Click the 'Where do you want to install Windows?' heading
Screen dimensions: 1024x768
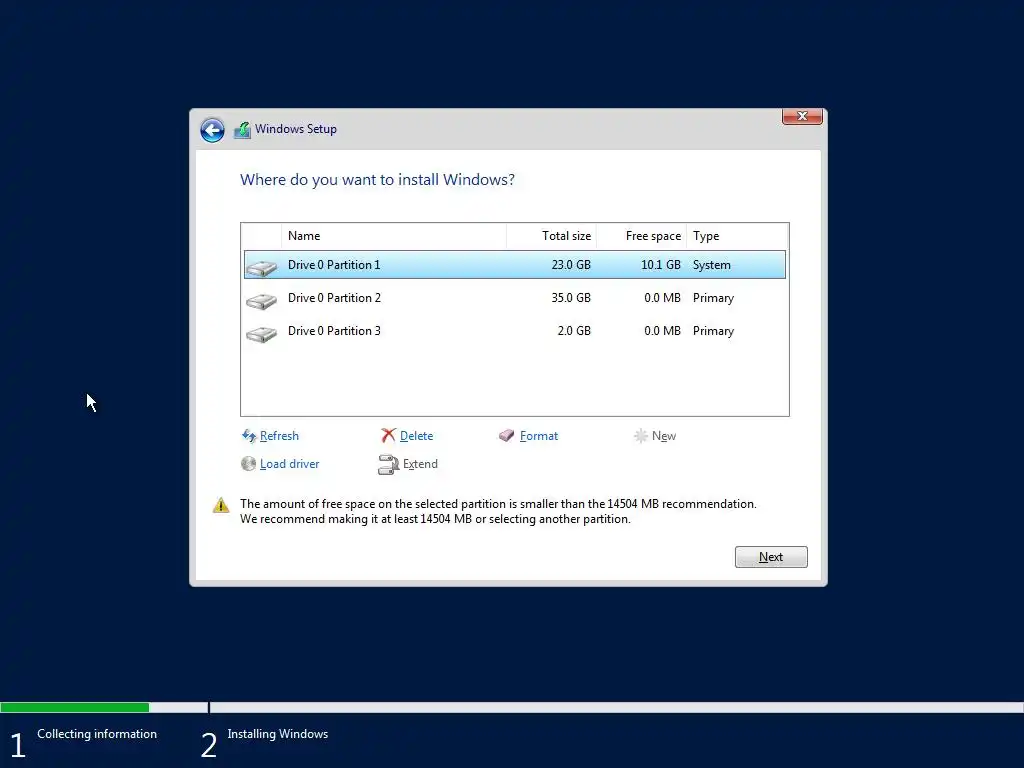click(x=377, y=180)
